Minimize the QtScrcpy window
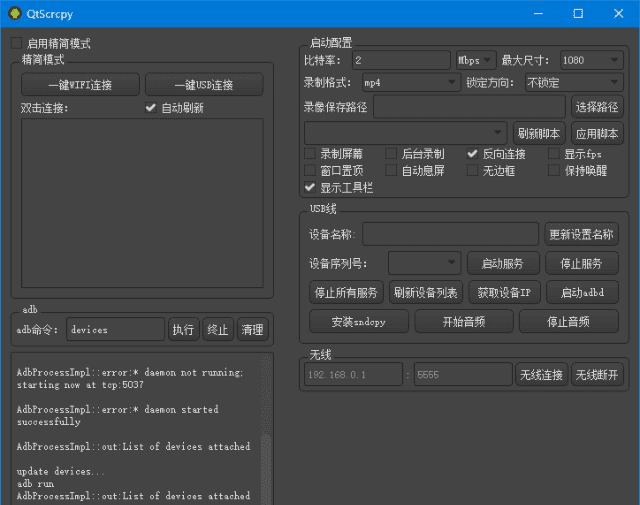Viewport: 640px width, 505px height. [x=538, y=13]
